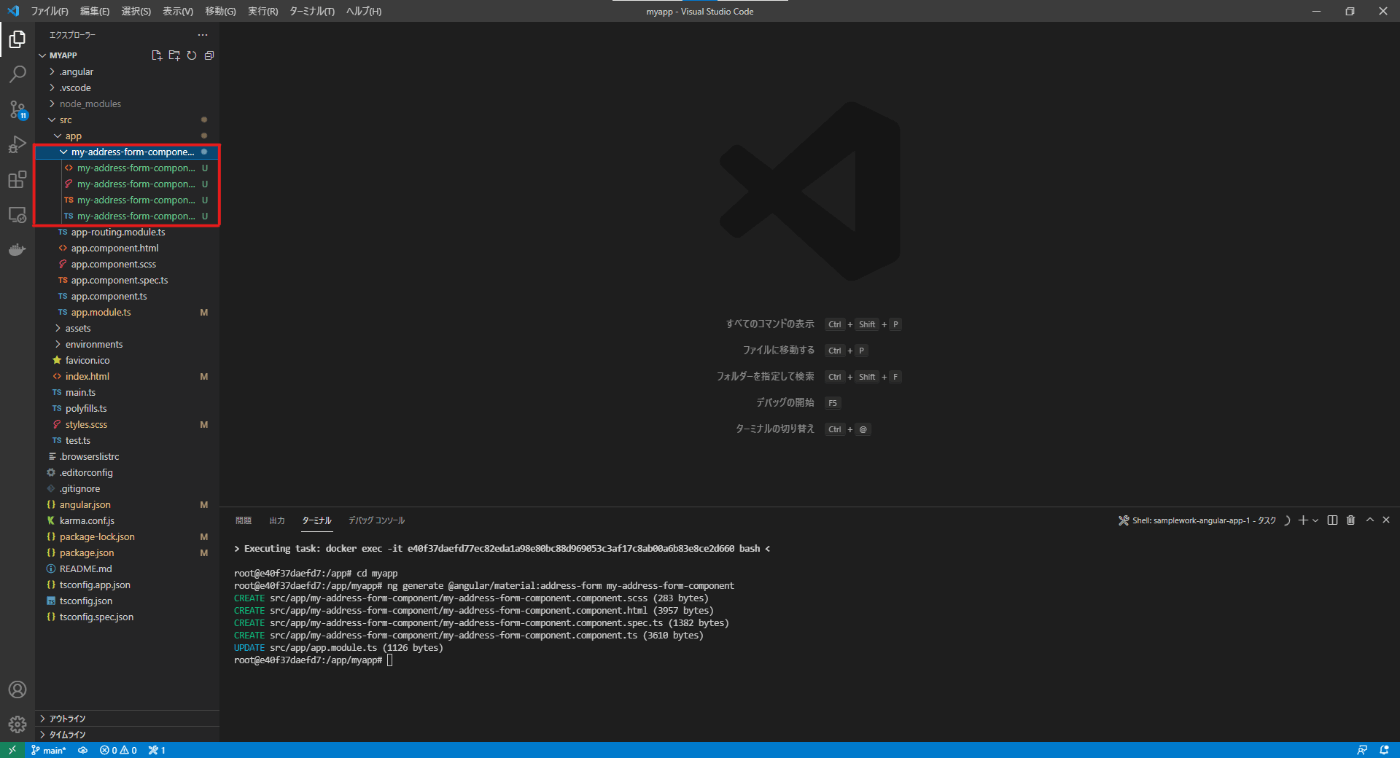Open the Accounts menu icon
This screenshot has height=758, width=1400.
17,690
